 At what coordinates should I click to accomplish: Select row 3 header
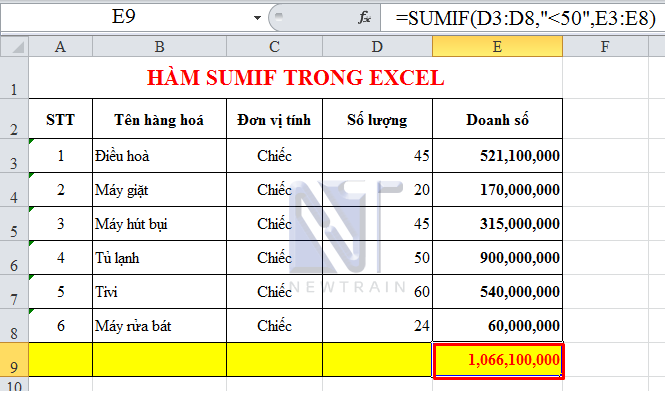point(14,156)
